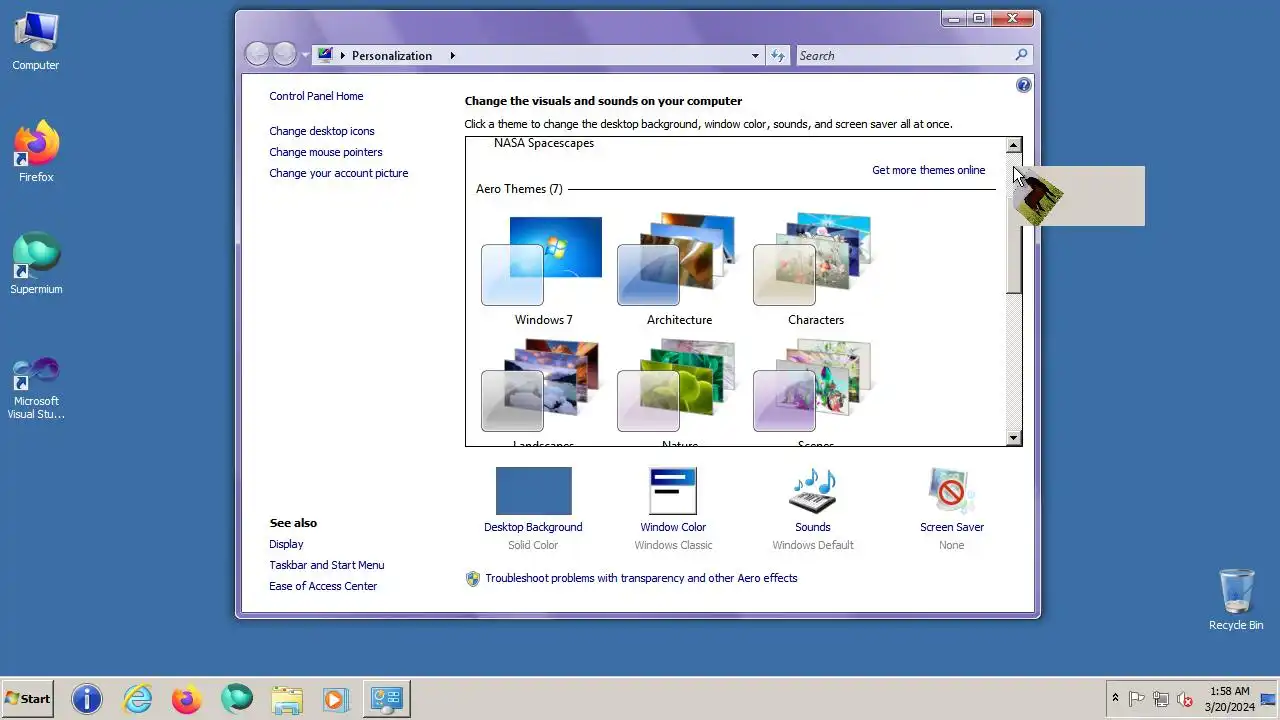Open Sounds settings
1280x720 pixels.
[x=813, y=508]
